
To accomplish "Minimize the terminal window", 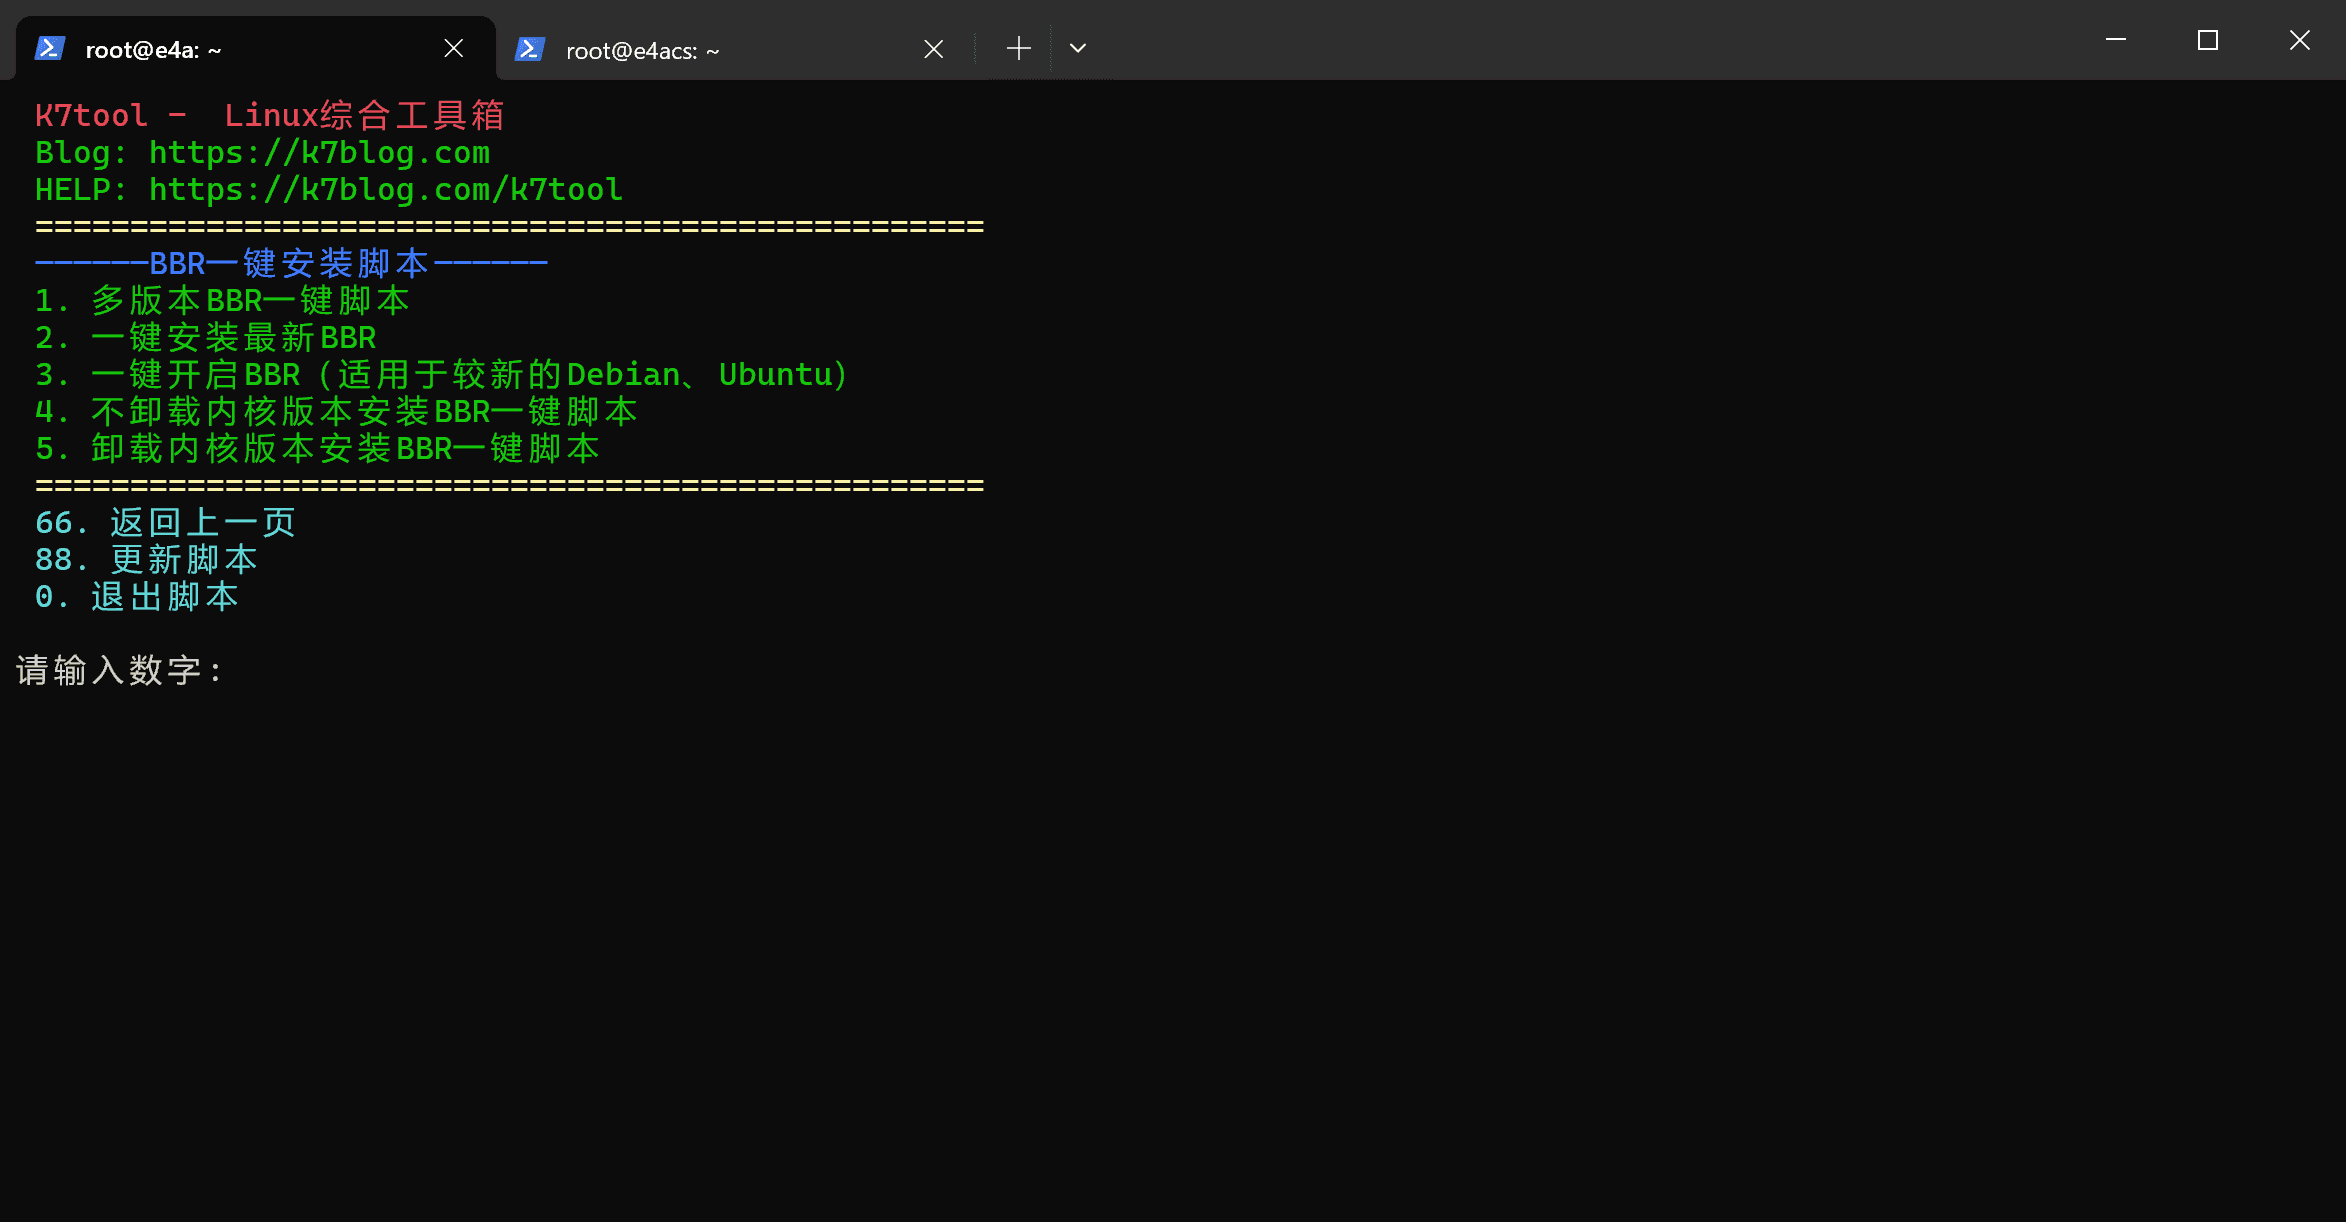I will tap(2116, 40).
